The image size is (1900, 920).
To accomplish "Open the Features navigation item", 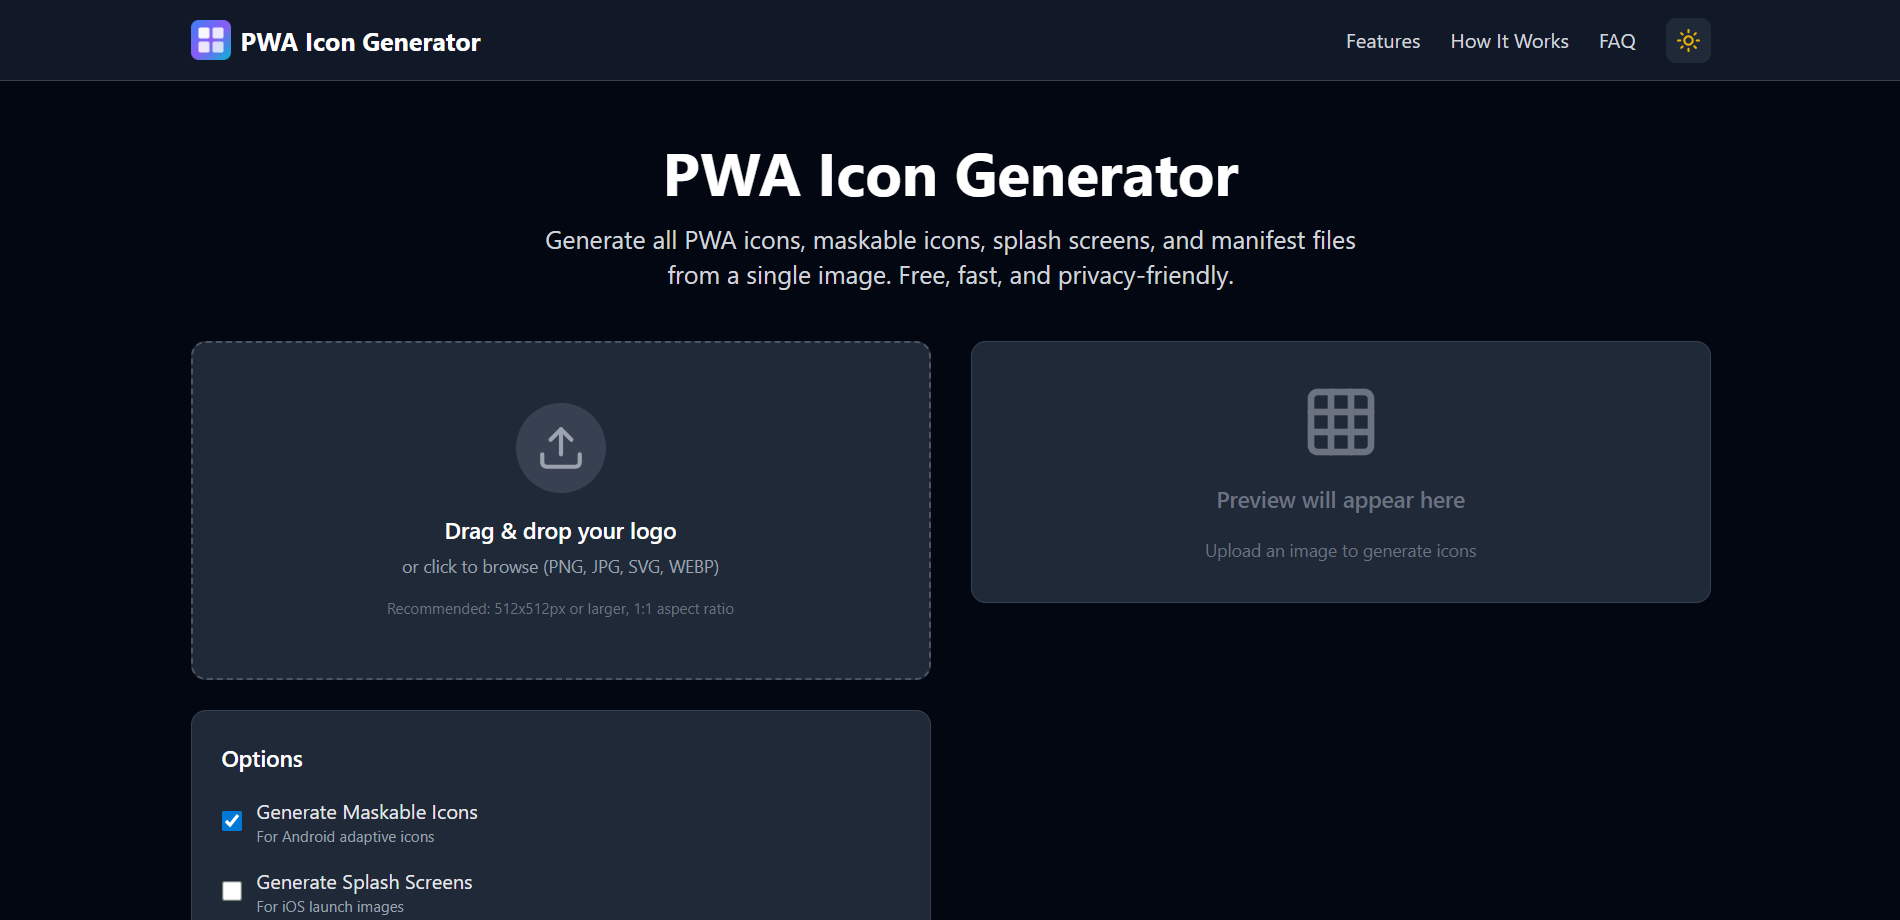I will (x=1382, y=41).
